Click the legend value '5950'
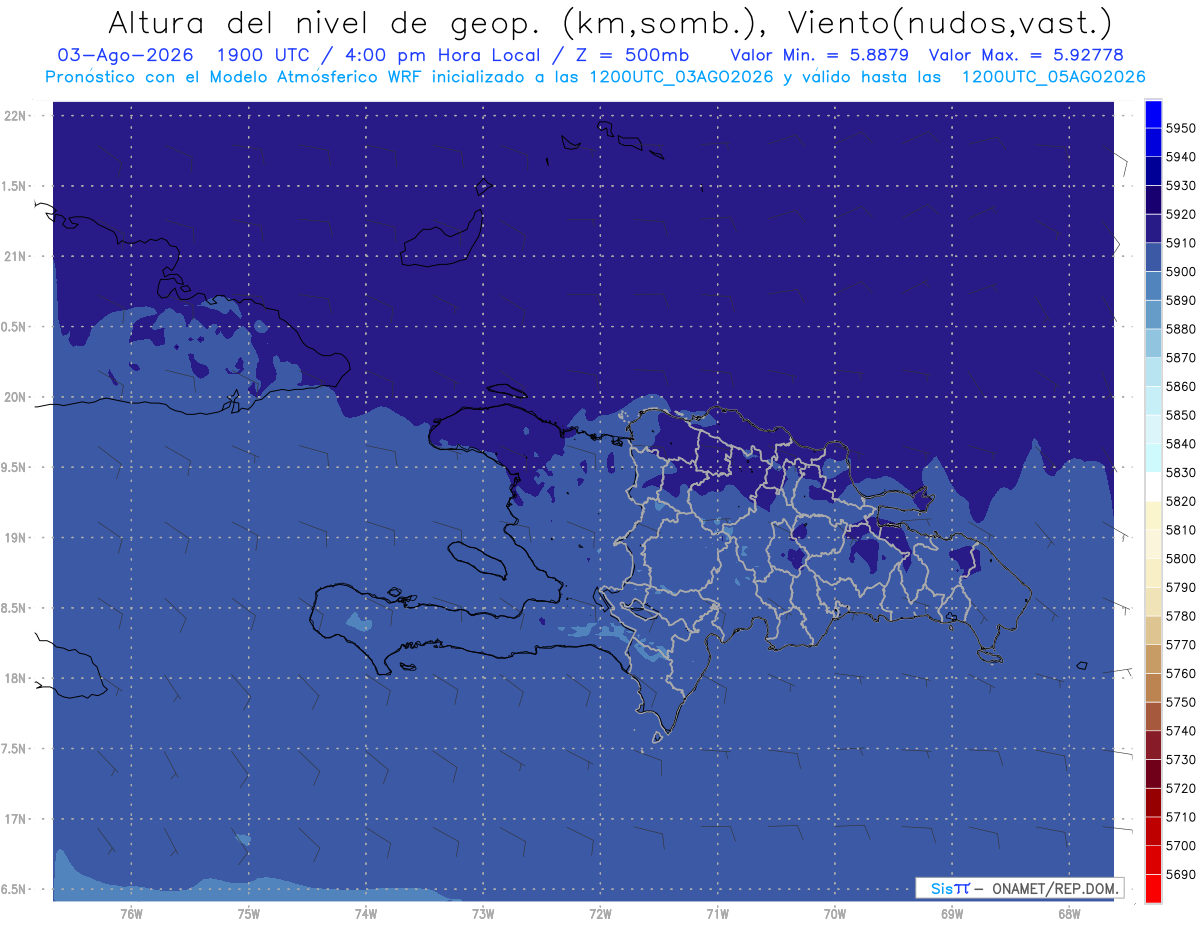The width and height of the screenshot is (1200, 927). coord(1180,128)
